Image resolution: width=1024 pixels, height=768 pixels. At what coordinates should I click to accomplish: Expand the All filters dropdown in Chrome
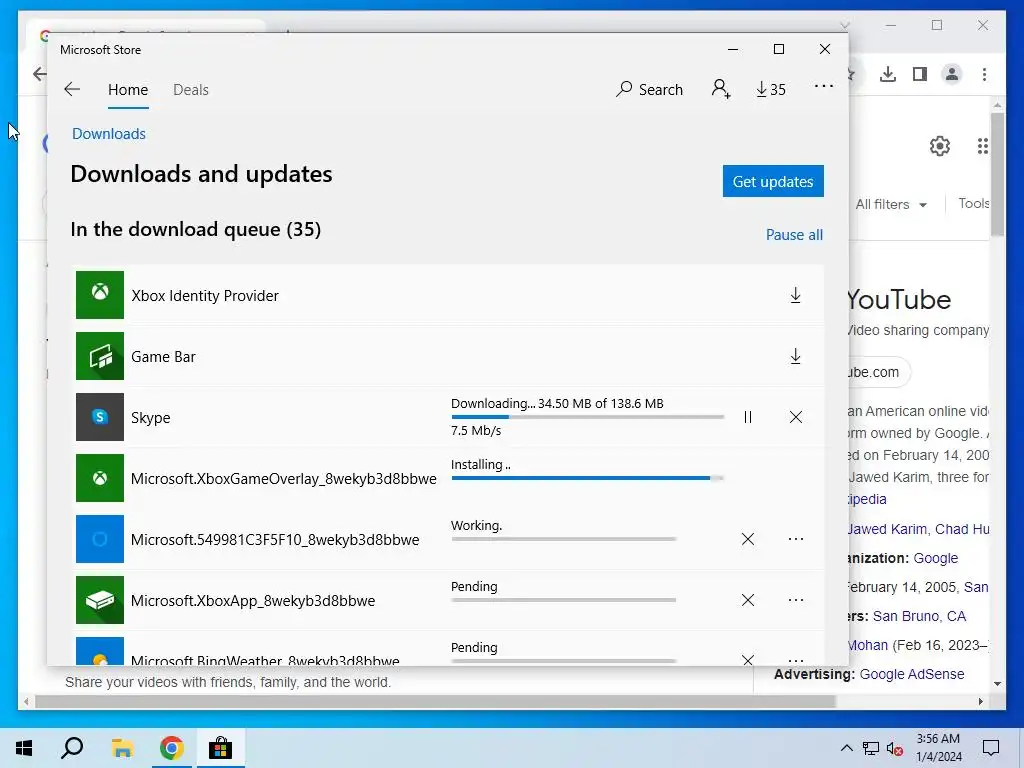[891, 204]
